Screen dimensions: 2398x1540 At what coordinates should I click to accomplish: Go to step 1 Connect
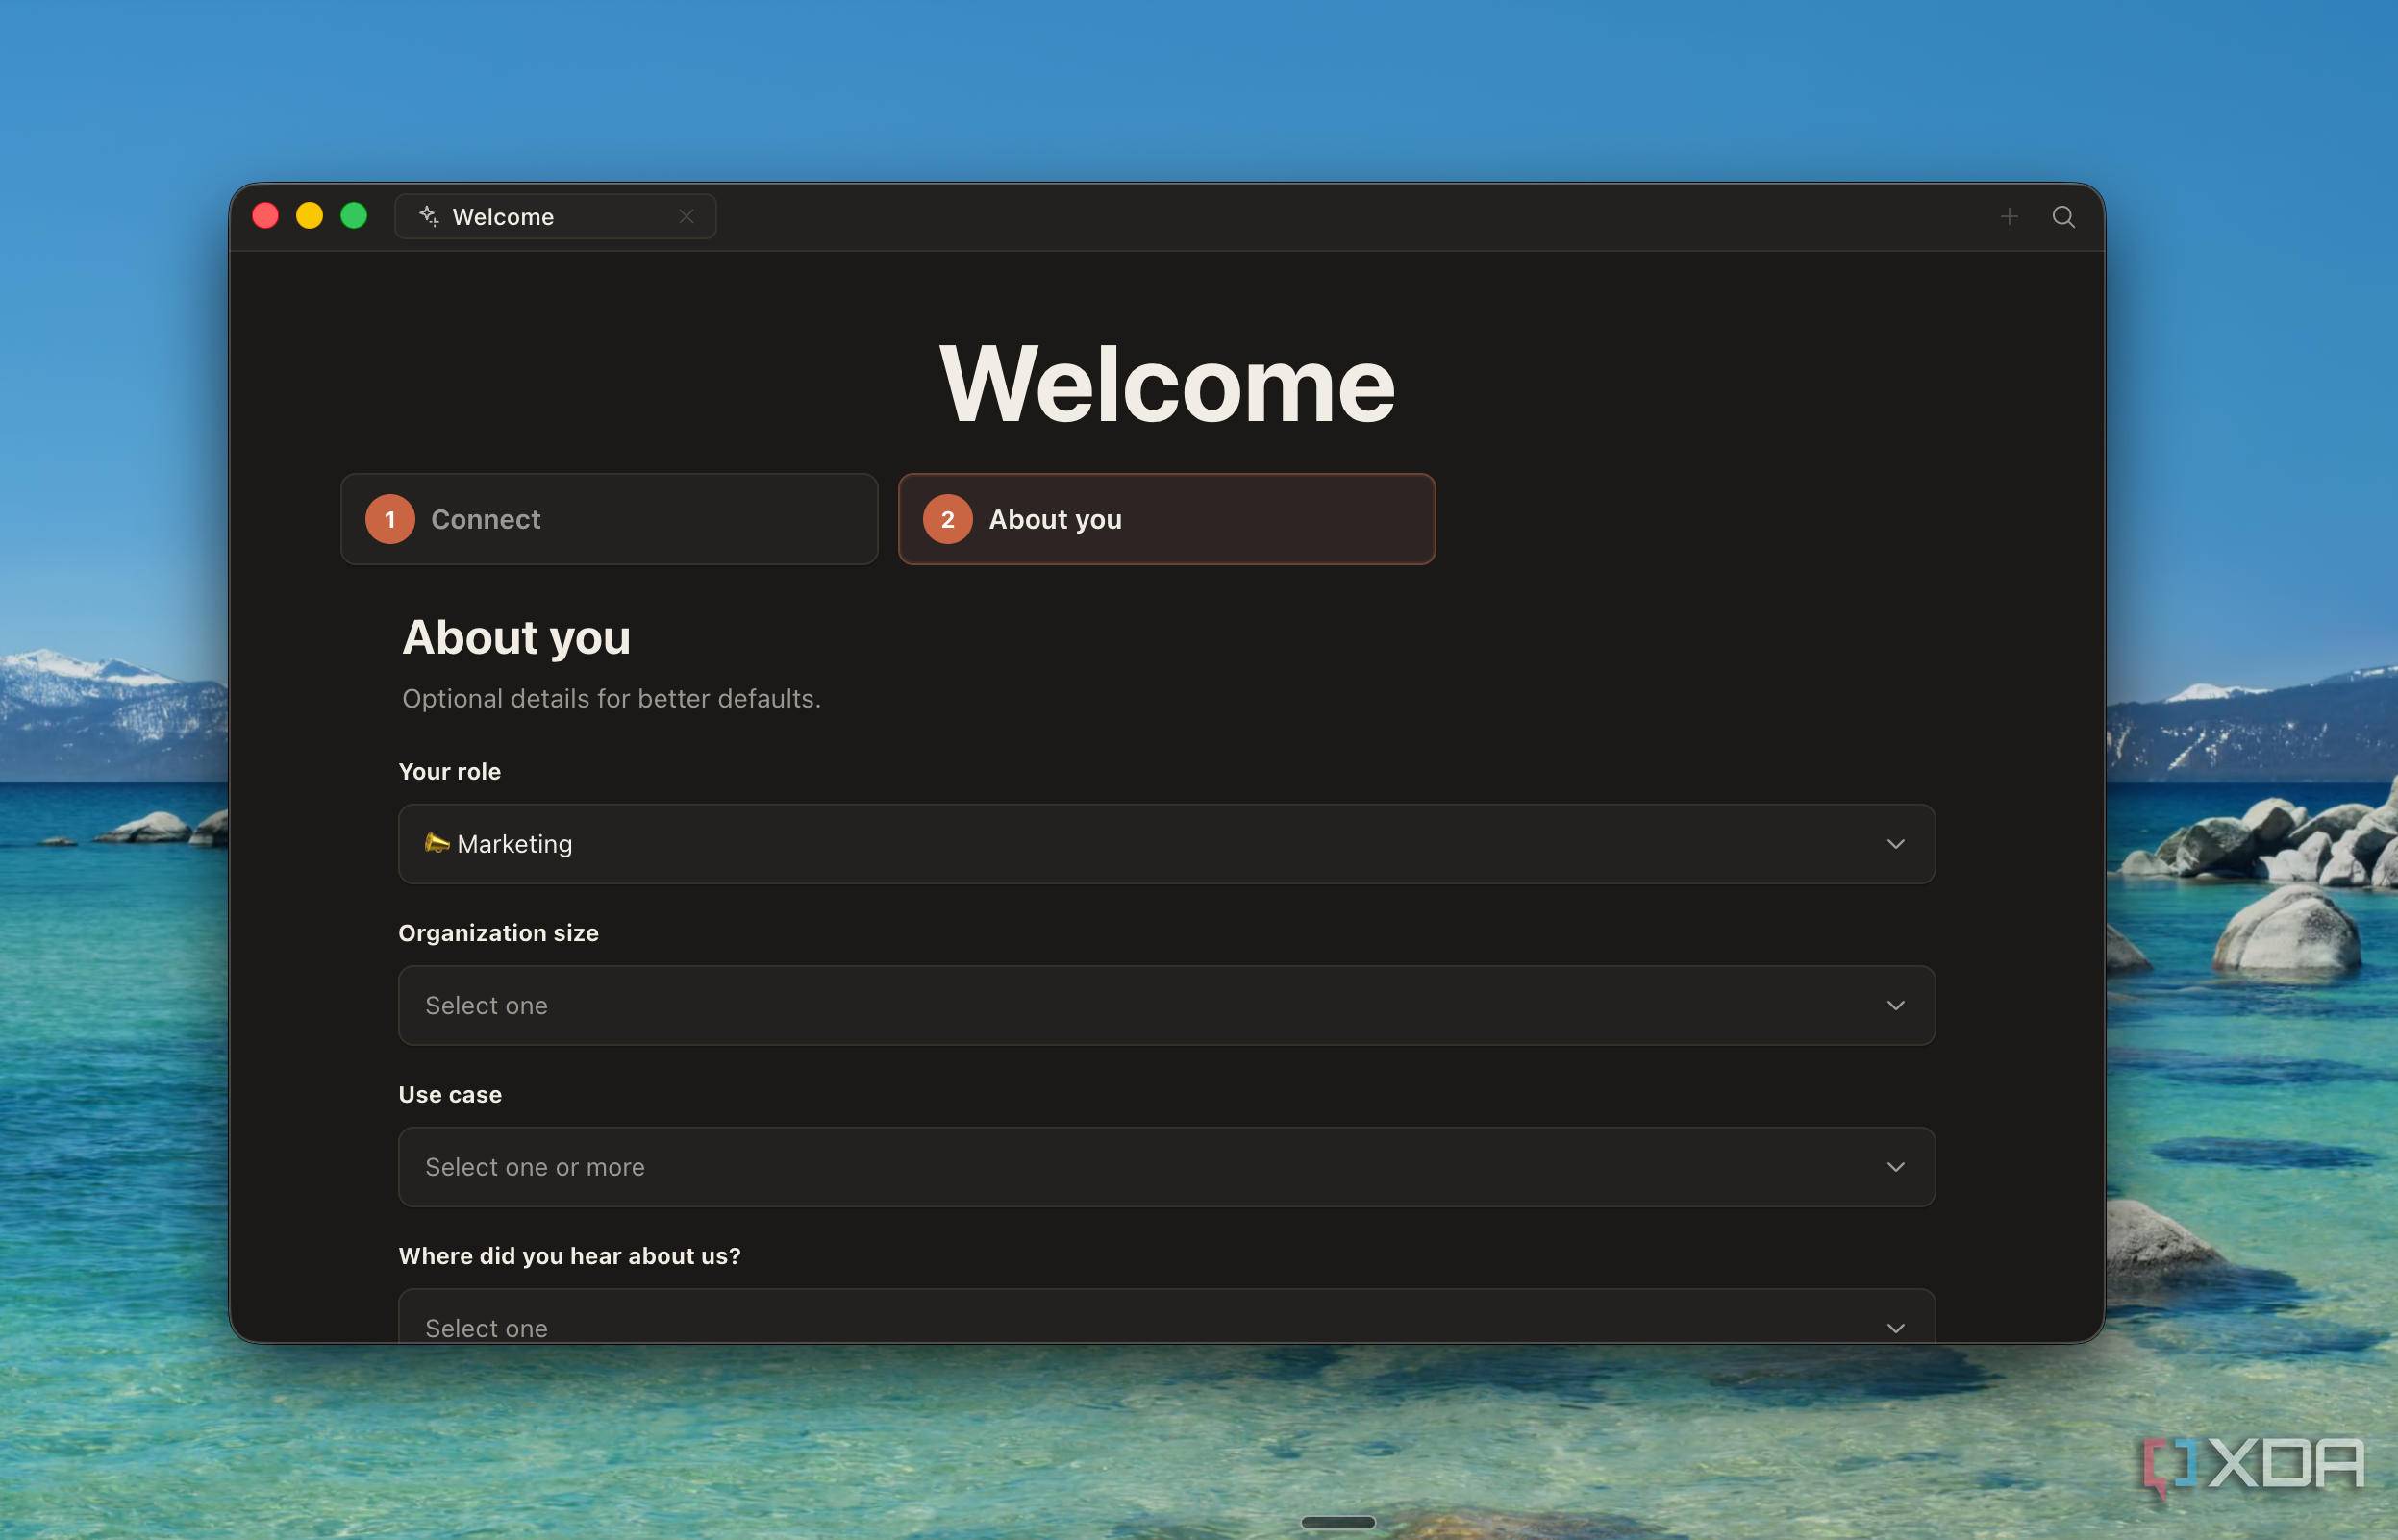609,519
